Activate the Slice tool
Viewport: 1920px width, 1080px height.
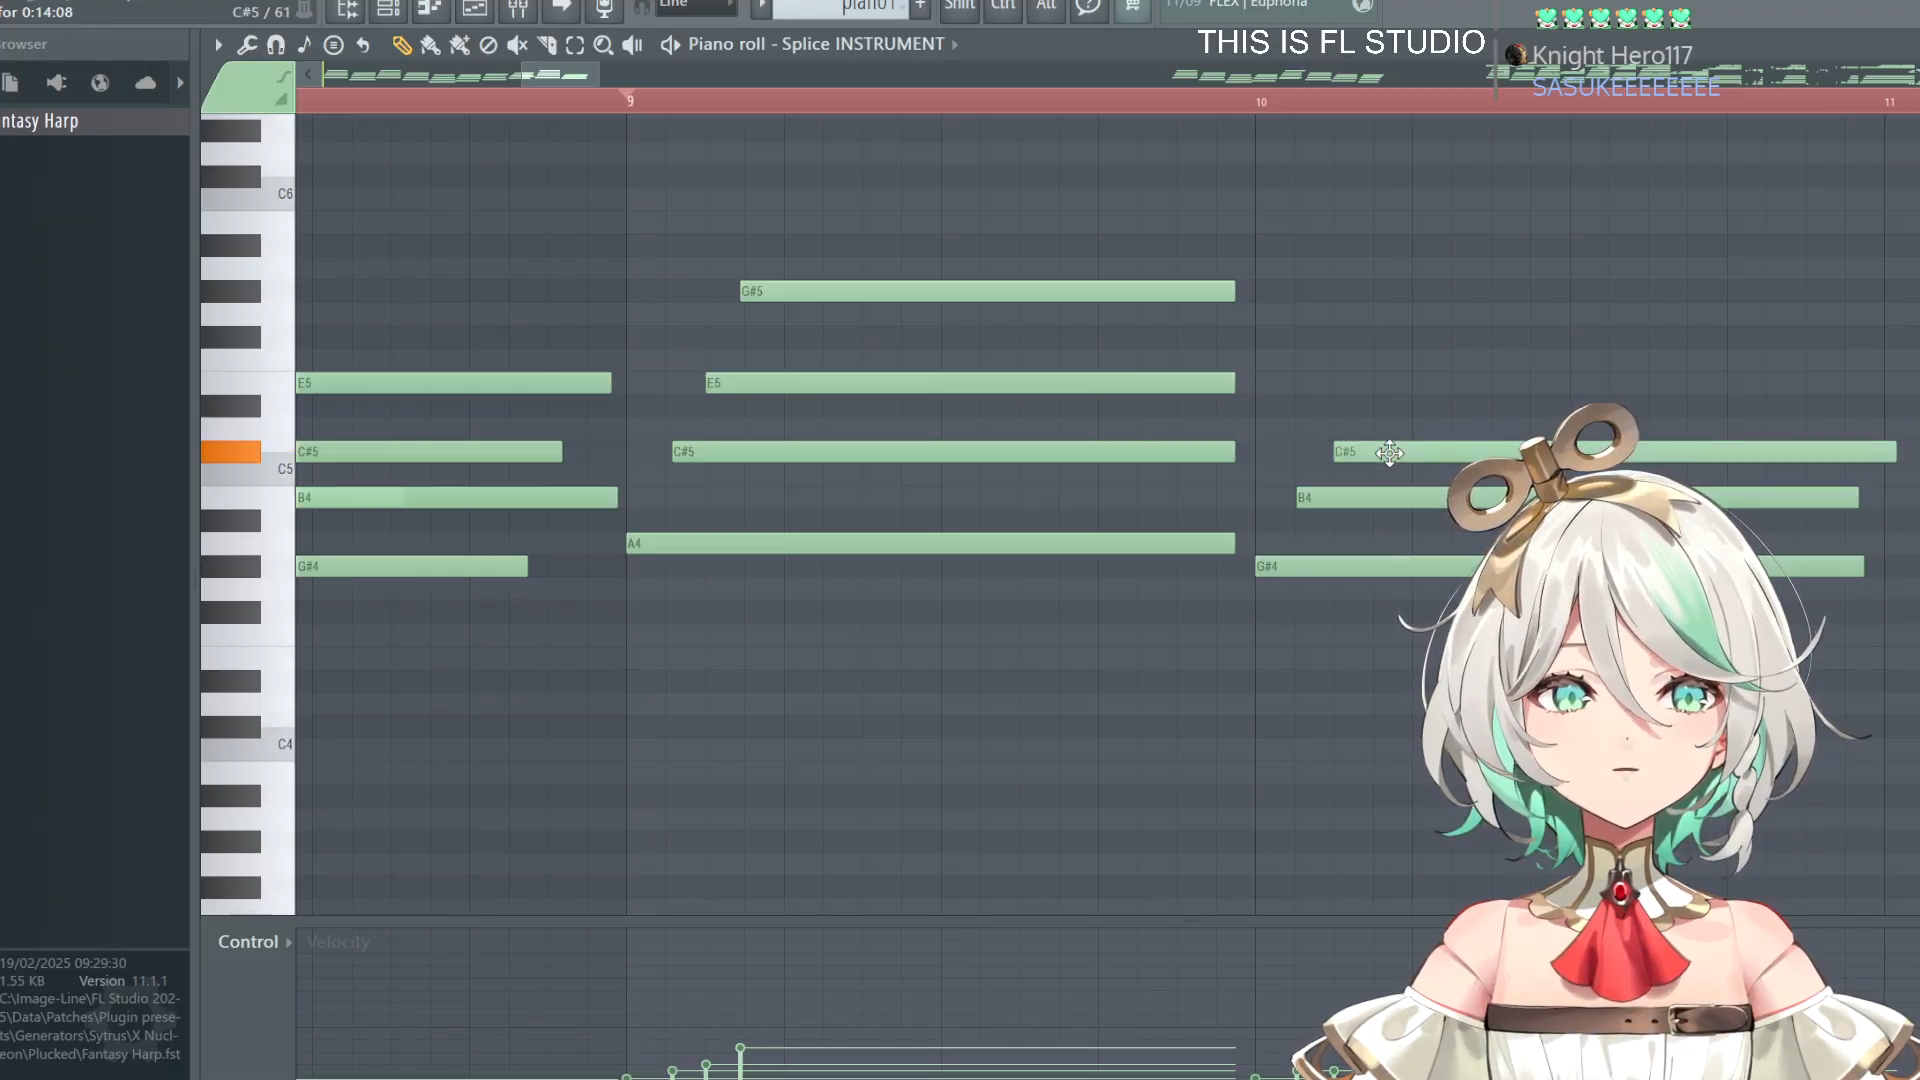(546, 45)
